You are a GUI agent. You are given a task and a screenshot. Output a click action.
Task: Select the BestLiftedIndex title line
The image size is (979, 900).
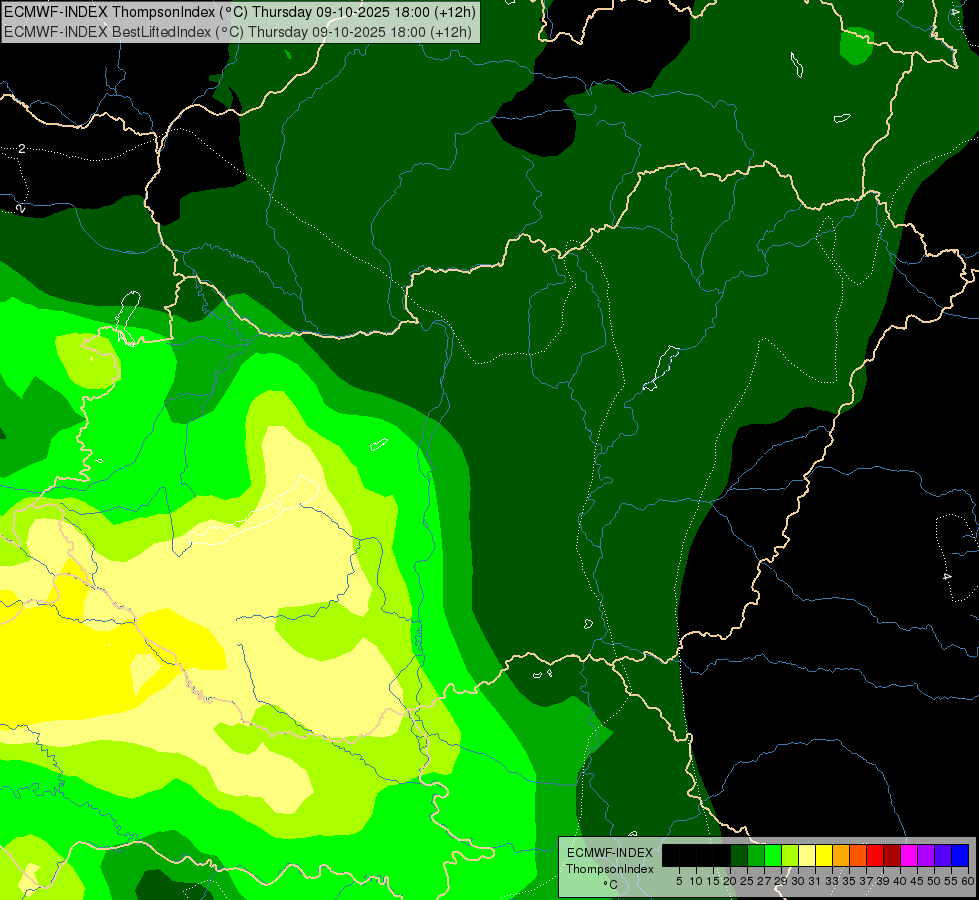click(x=240, y=31)
